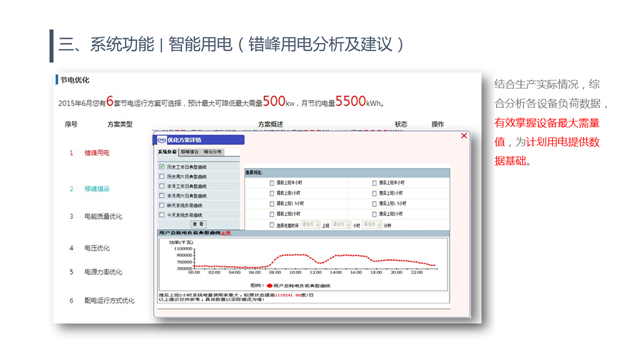Click the red legend dot for 用户总耗电负荷典型曲线
The image size is (640, 360).
tap(269, 286)
